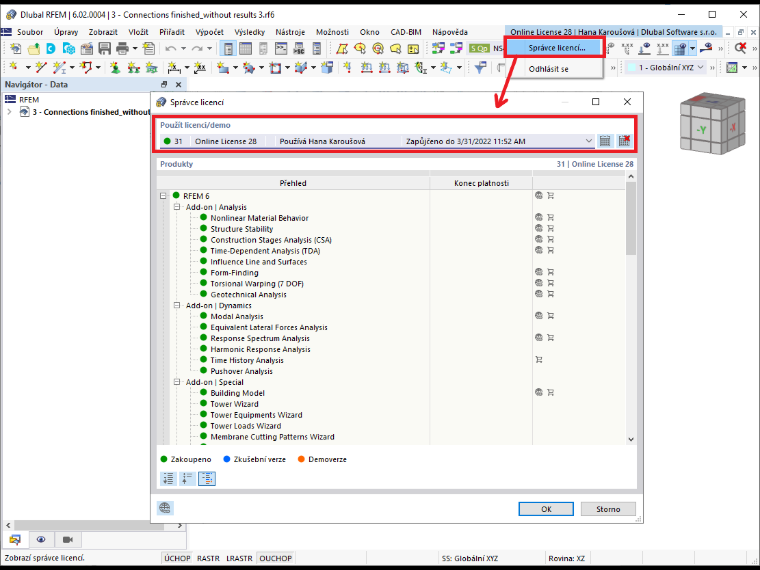Open the Soubor menu

(x=30, y=32)
